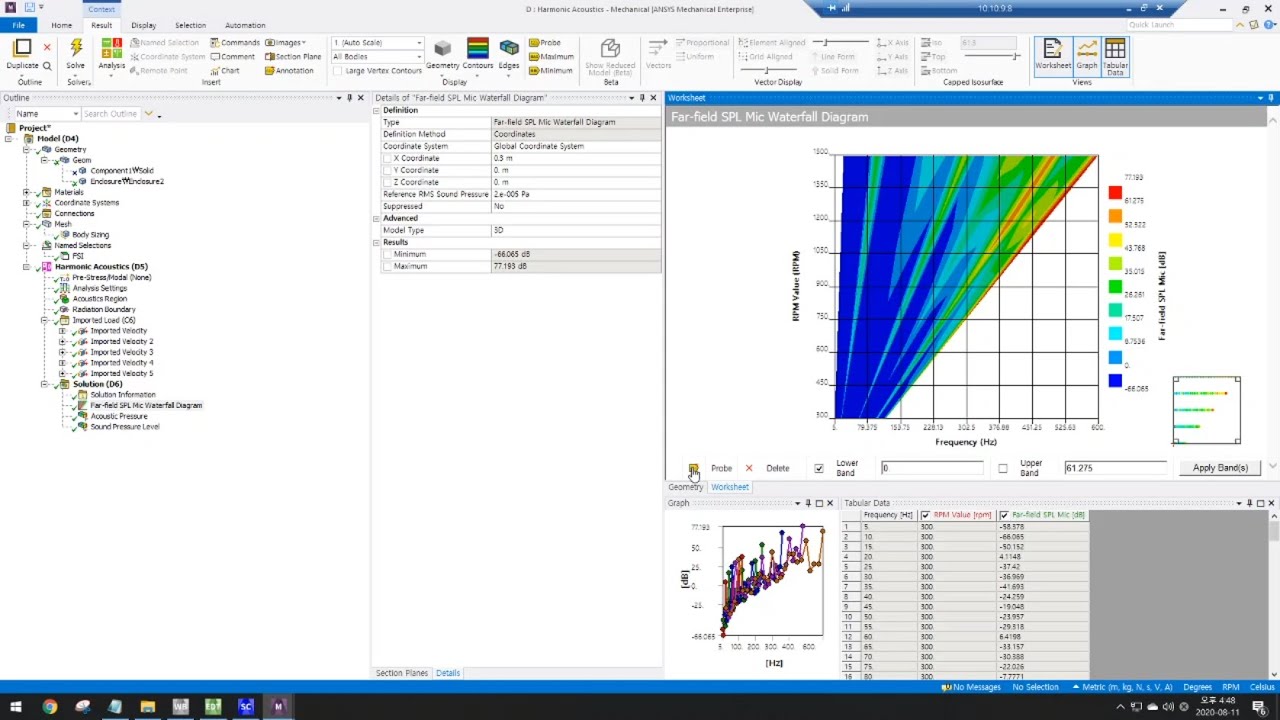Click the Apply Band(s) button

point(1220,468)
